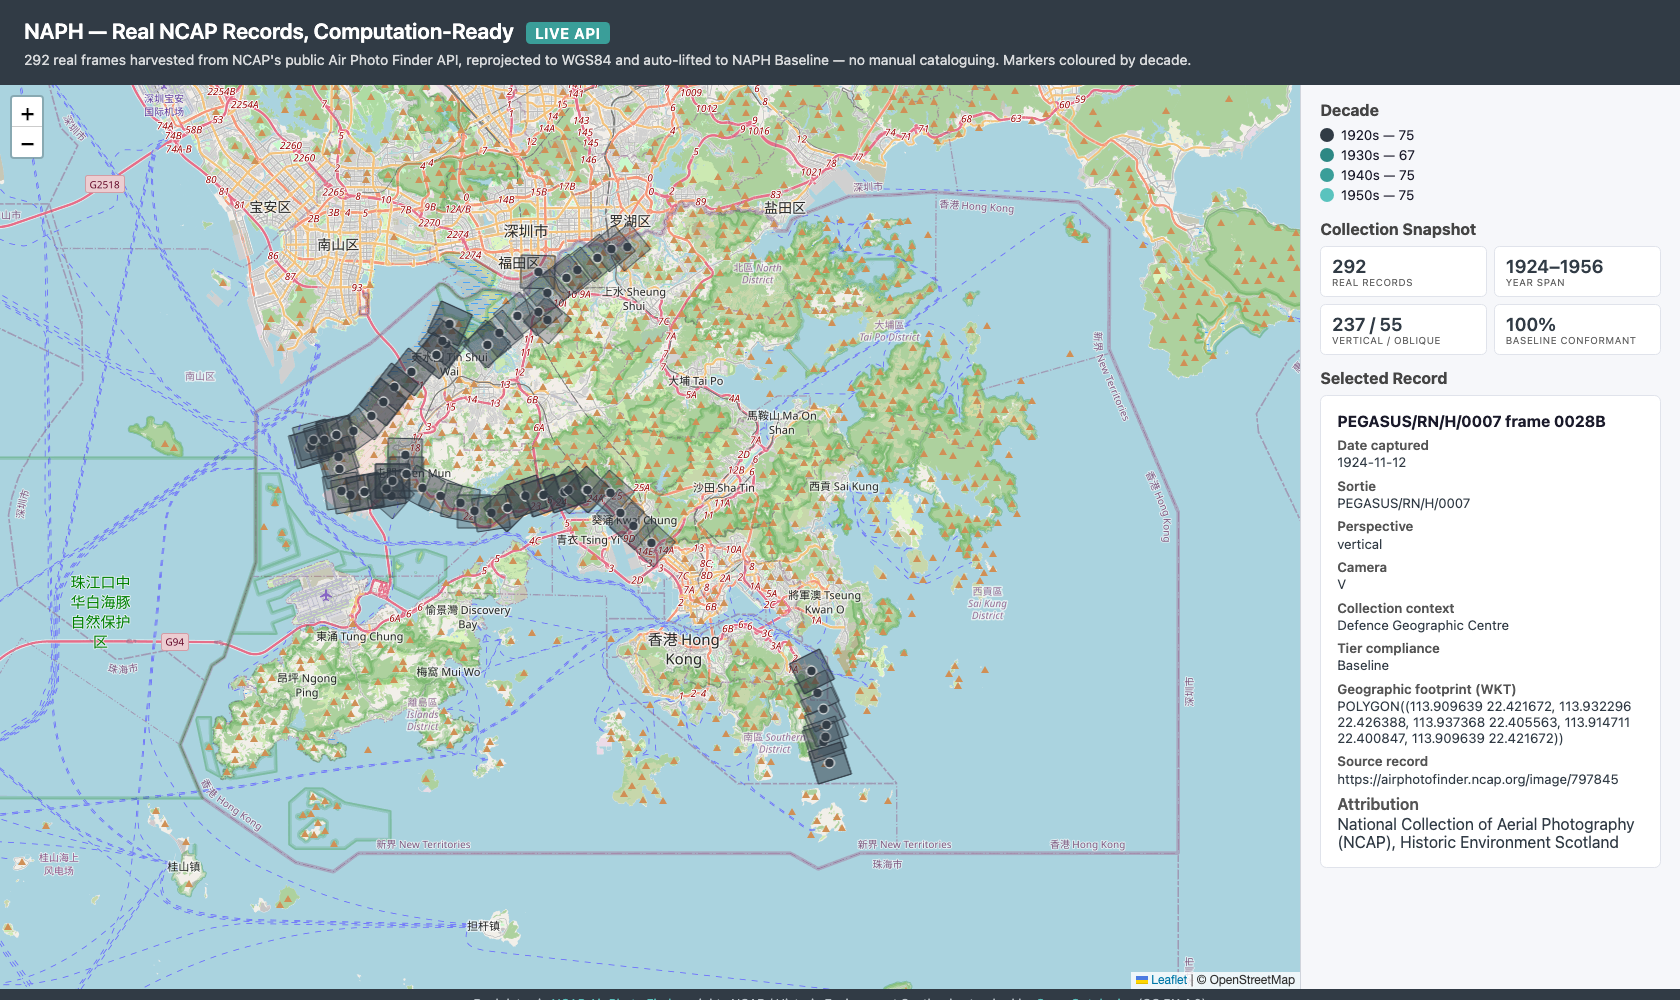
Task: Click the 1920s legend colour dot
Action: [1327, 135]
